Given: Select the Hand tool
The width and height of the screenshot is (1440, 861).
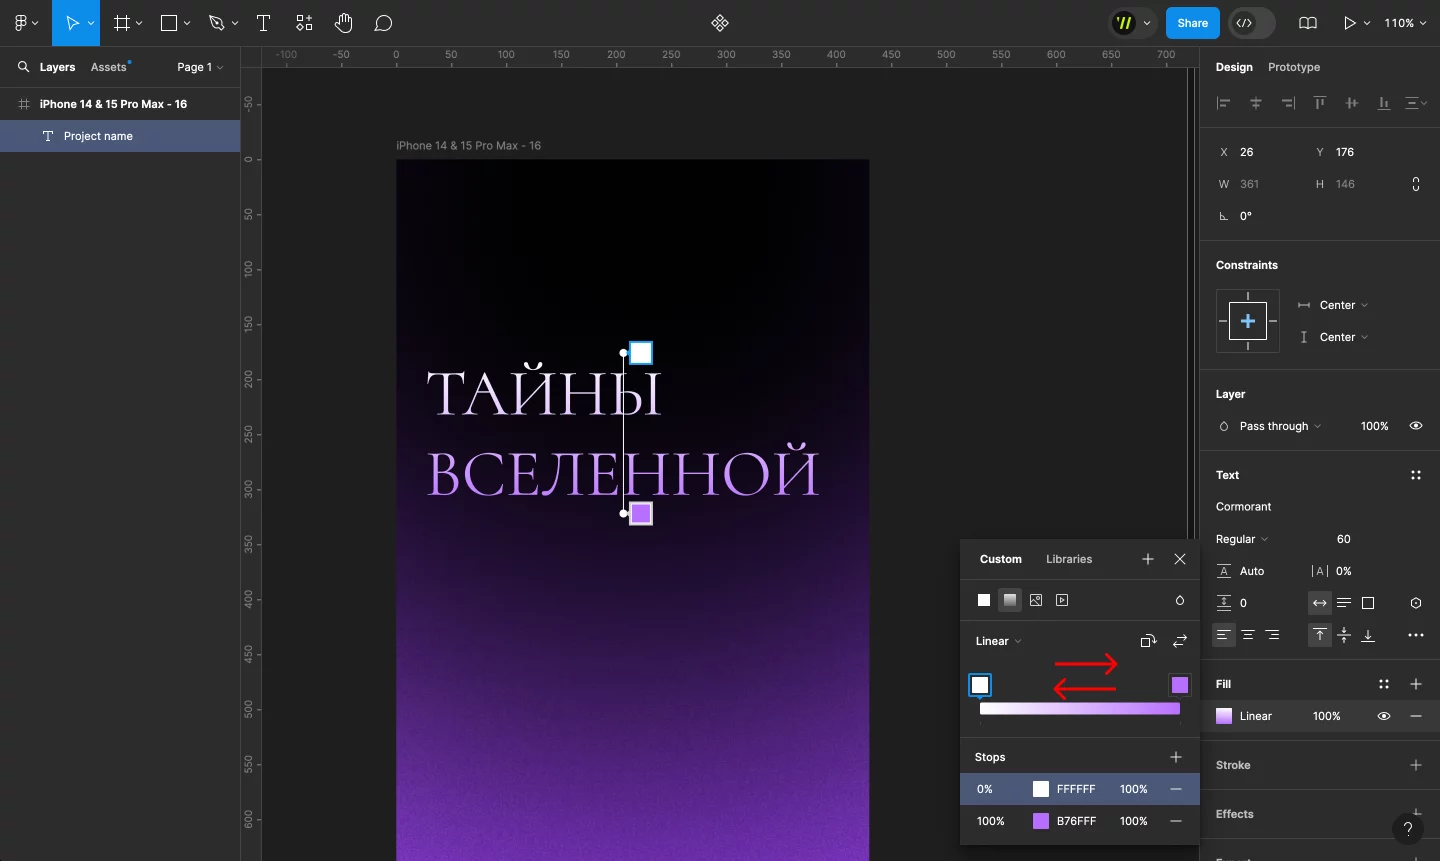Looking at the screenshot, I should 344,23.
